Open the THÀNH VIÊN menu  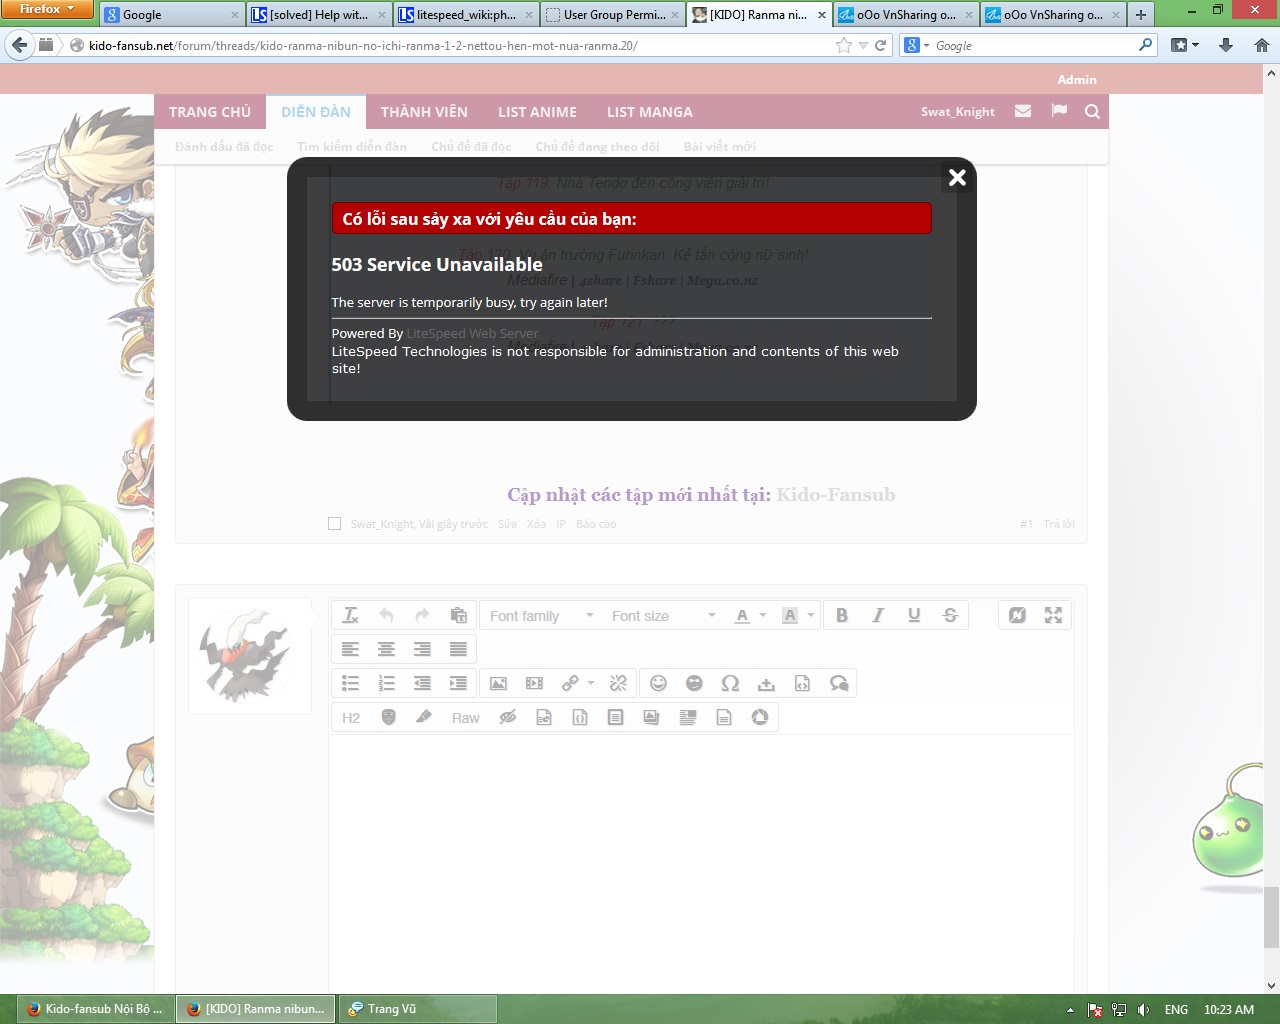[424, 112]
